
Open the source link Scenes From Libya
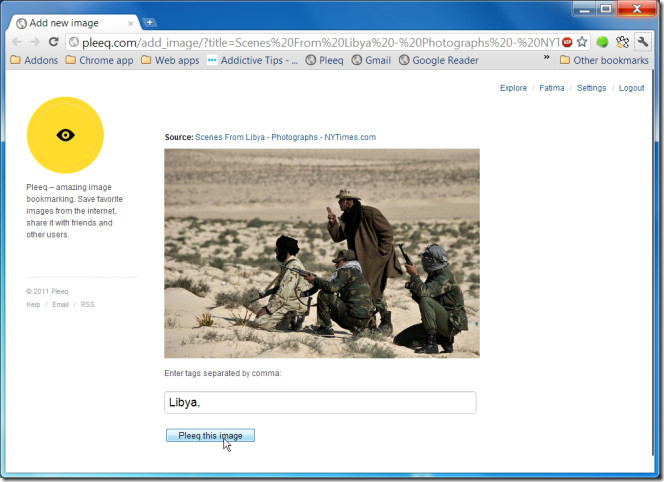click(x=285, y=137)
